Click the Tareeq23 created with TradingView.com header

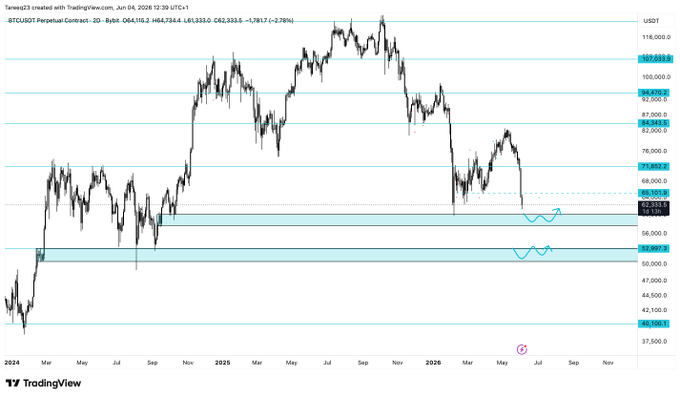click(x=96, y=7)
